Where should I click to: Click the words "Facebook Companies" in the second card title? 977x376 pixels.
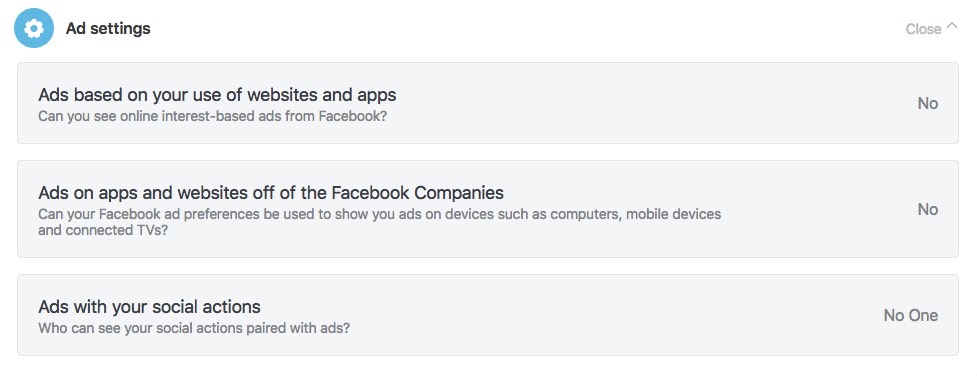(x=417, y=192)
